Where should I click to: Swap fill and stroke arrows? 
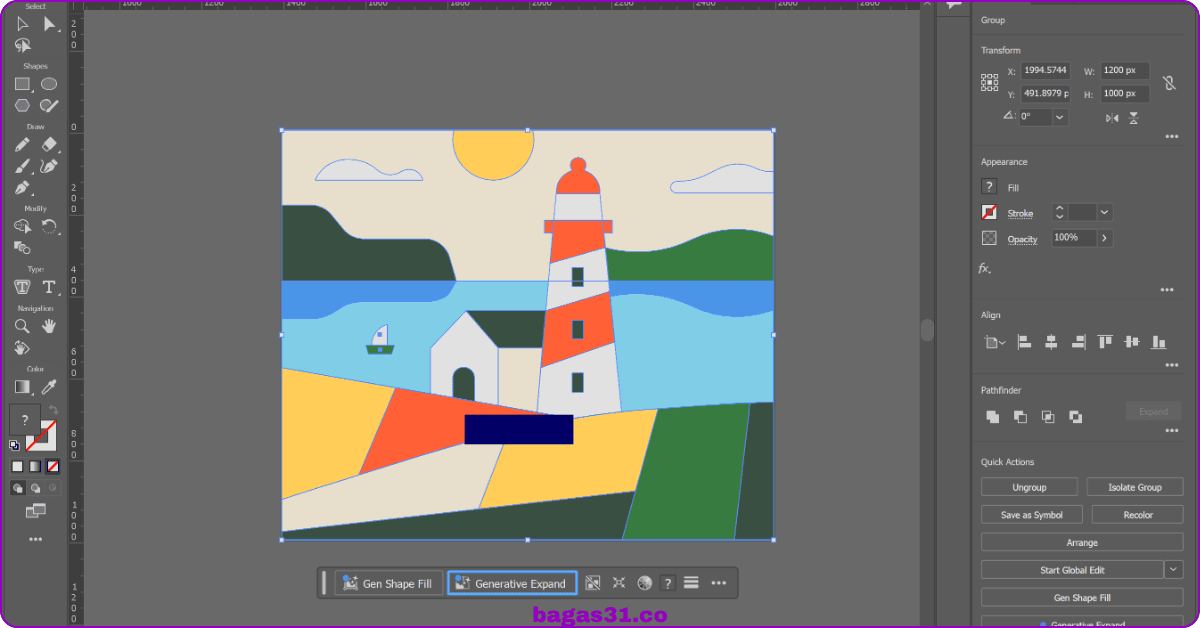point(53,410)
